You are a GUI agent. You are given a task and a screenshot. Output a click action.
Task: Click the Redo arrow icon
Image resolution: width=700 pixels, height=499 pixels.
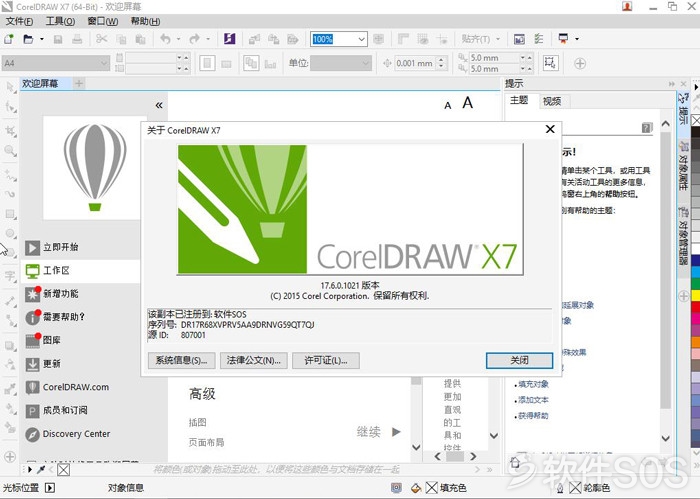click(x=194, y=39)
